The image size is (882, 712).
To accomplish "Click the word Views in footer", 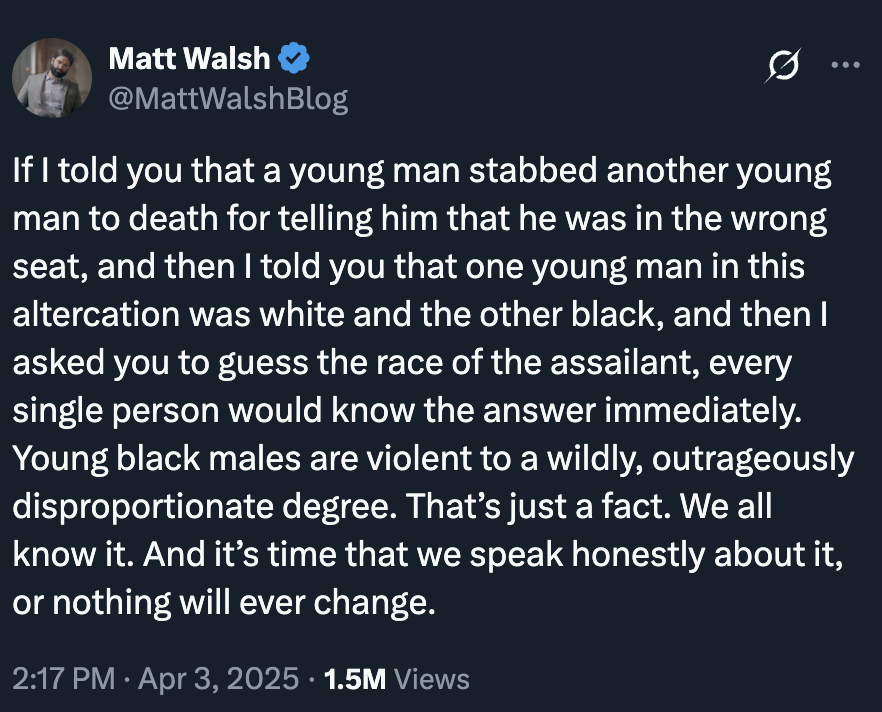I will tap(432, 679).
